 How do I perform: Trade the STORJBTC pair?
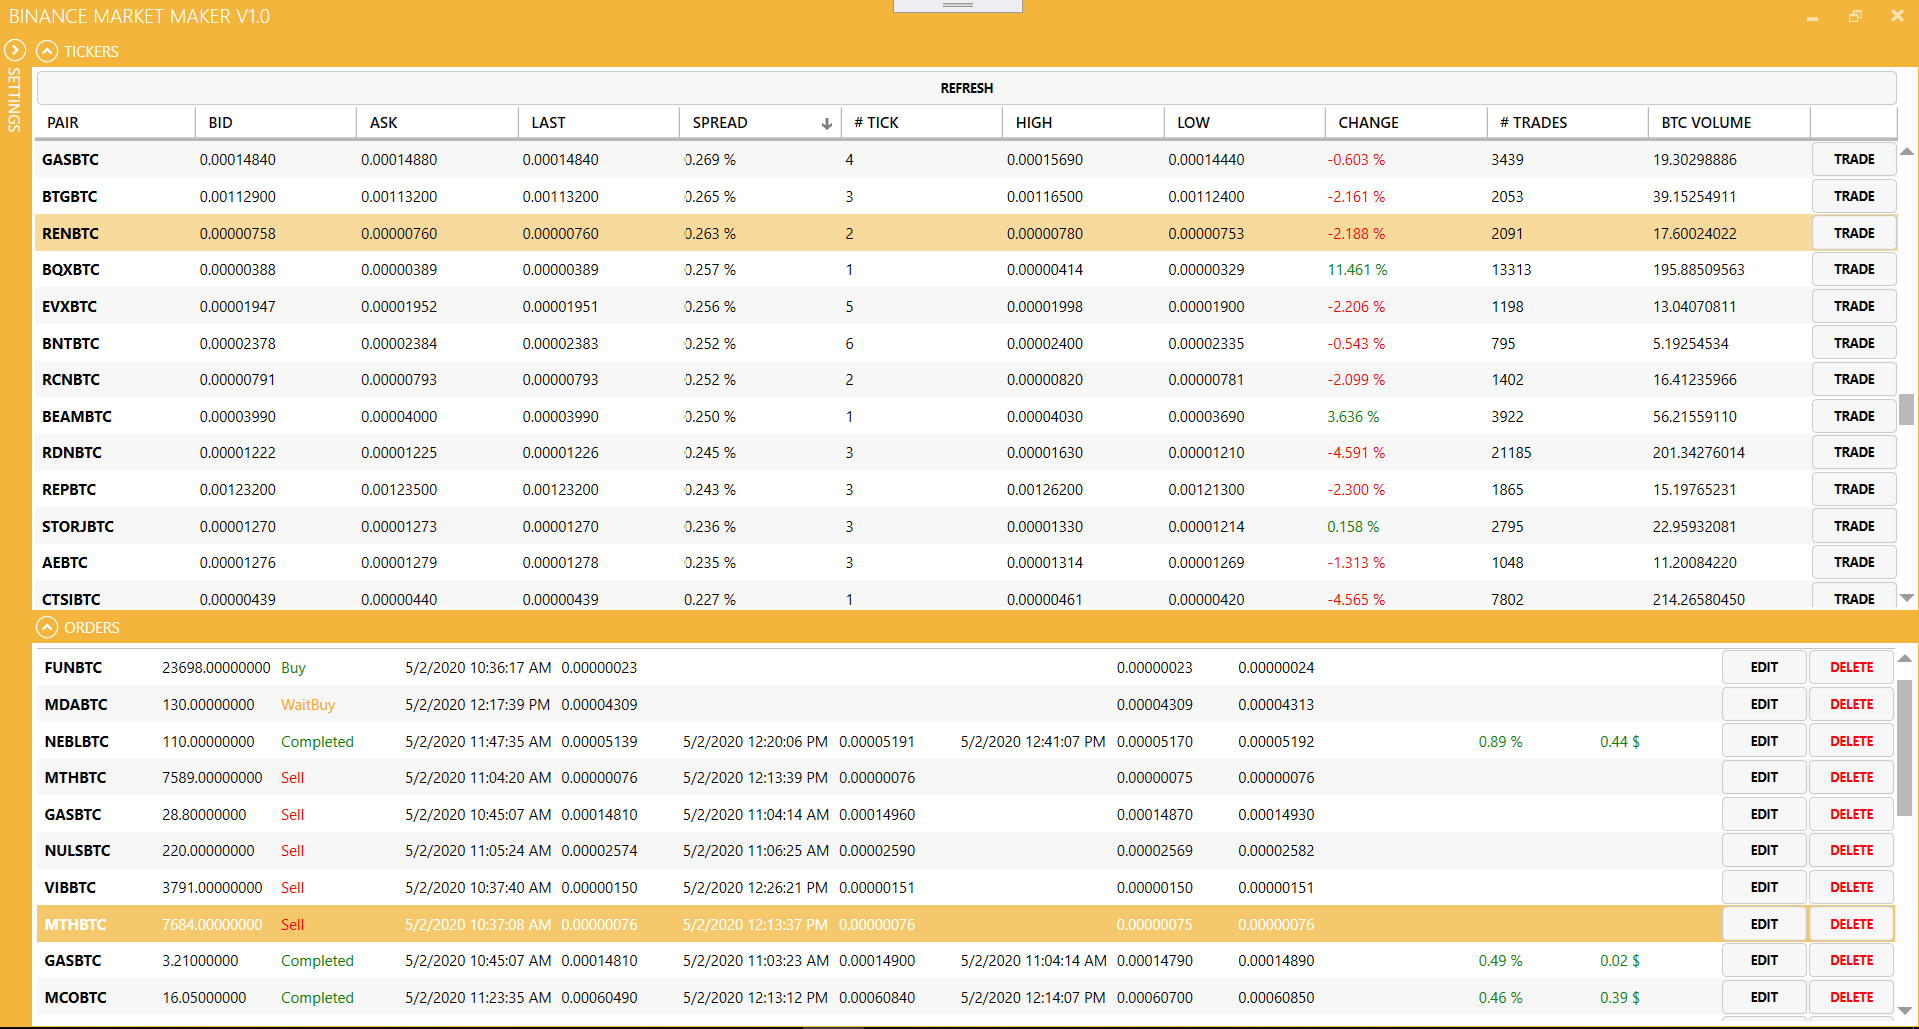(x=1854, y=526)
